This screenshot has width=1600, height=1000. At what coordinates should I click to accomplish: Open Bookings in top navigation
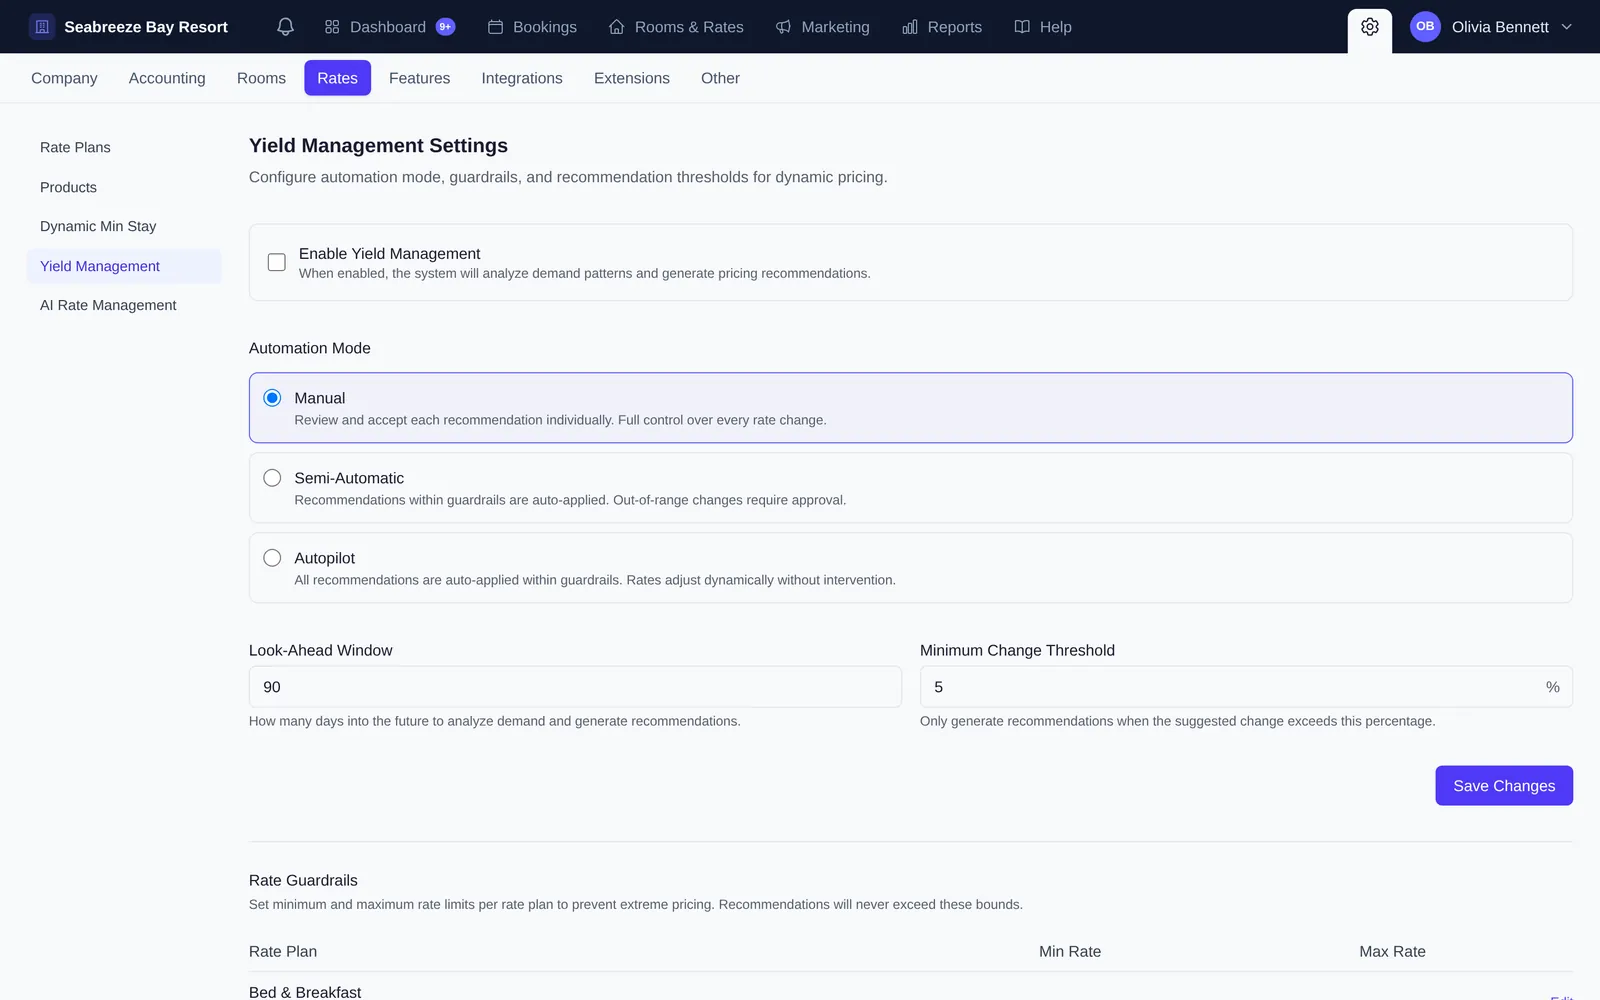tap(532, 27)
